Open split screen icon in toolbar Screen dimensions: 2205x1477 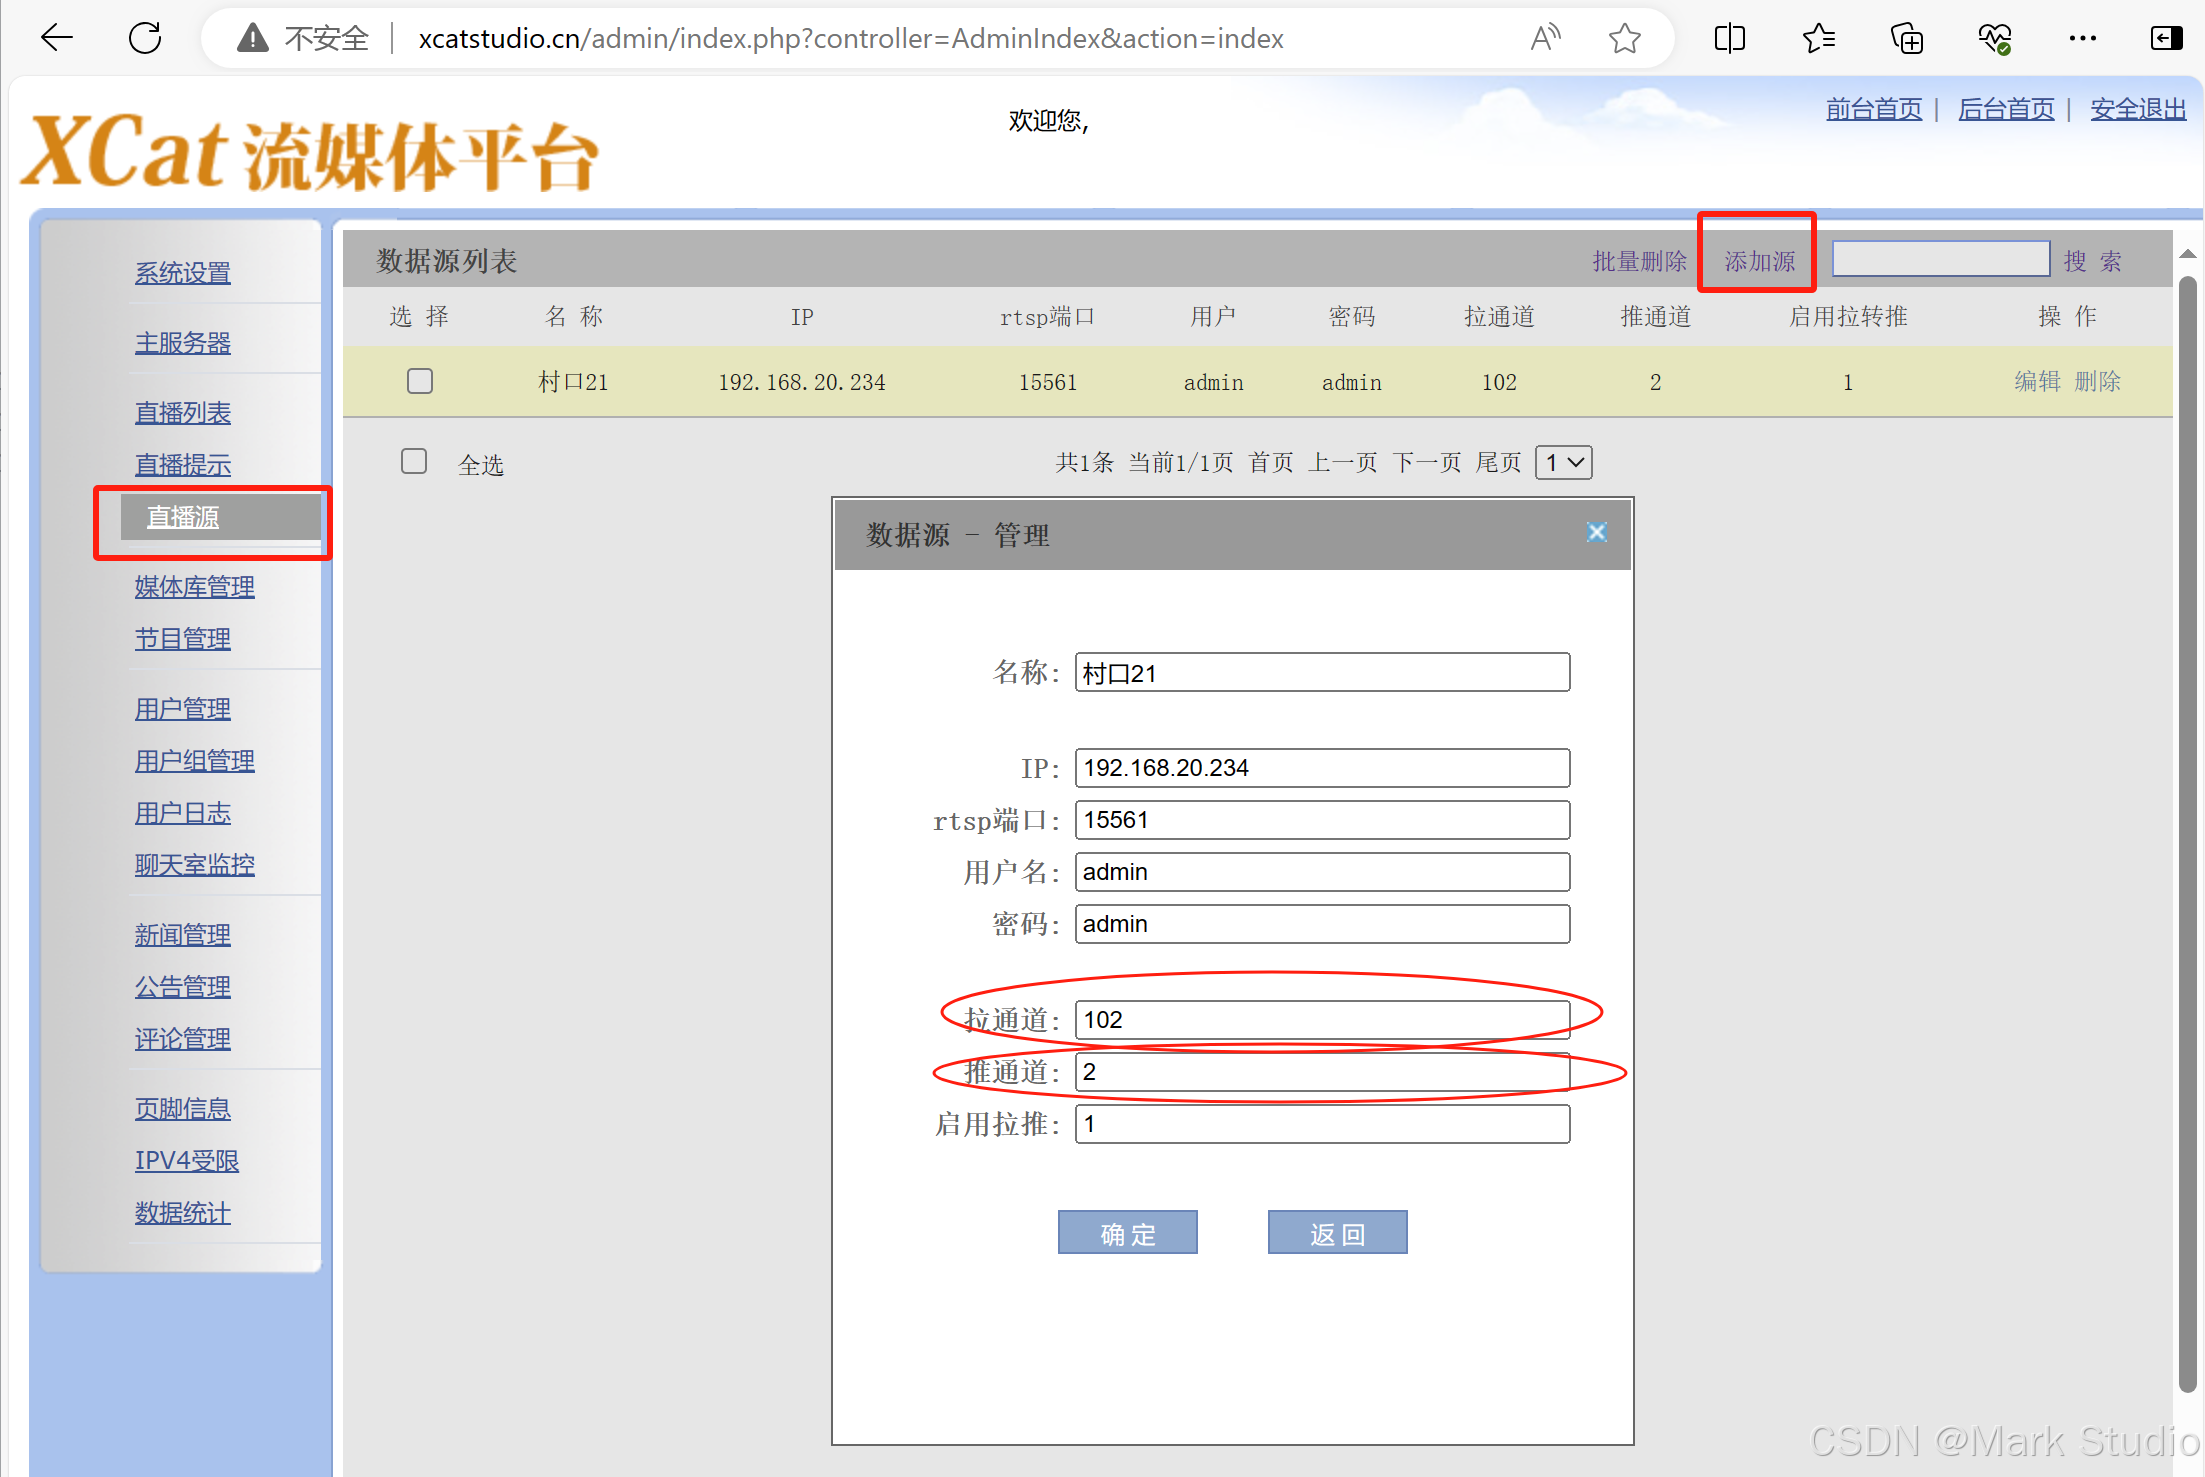[1729, 38]
